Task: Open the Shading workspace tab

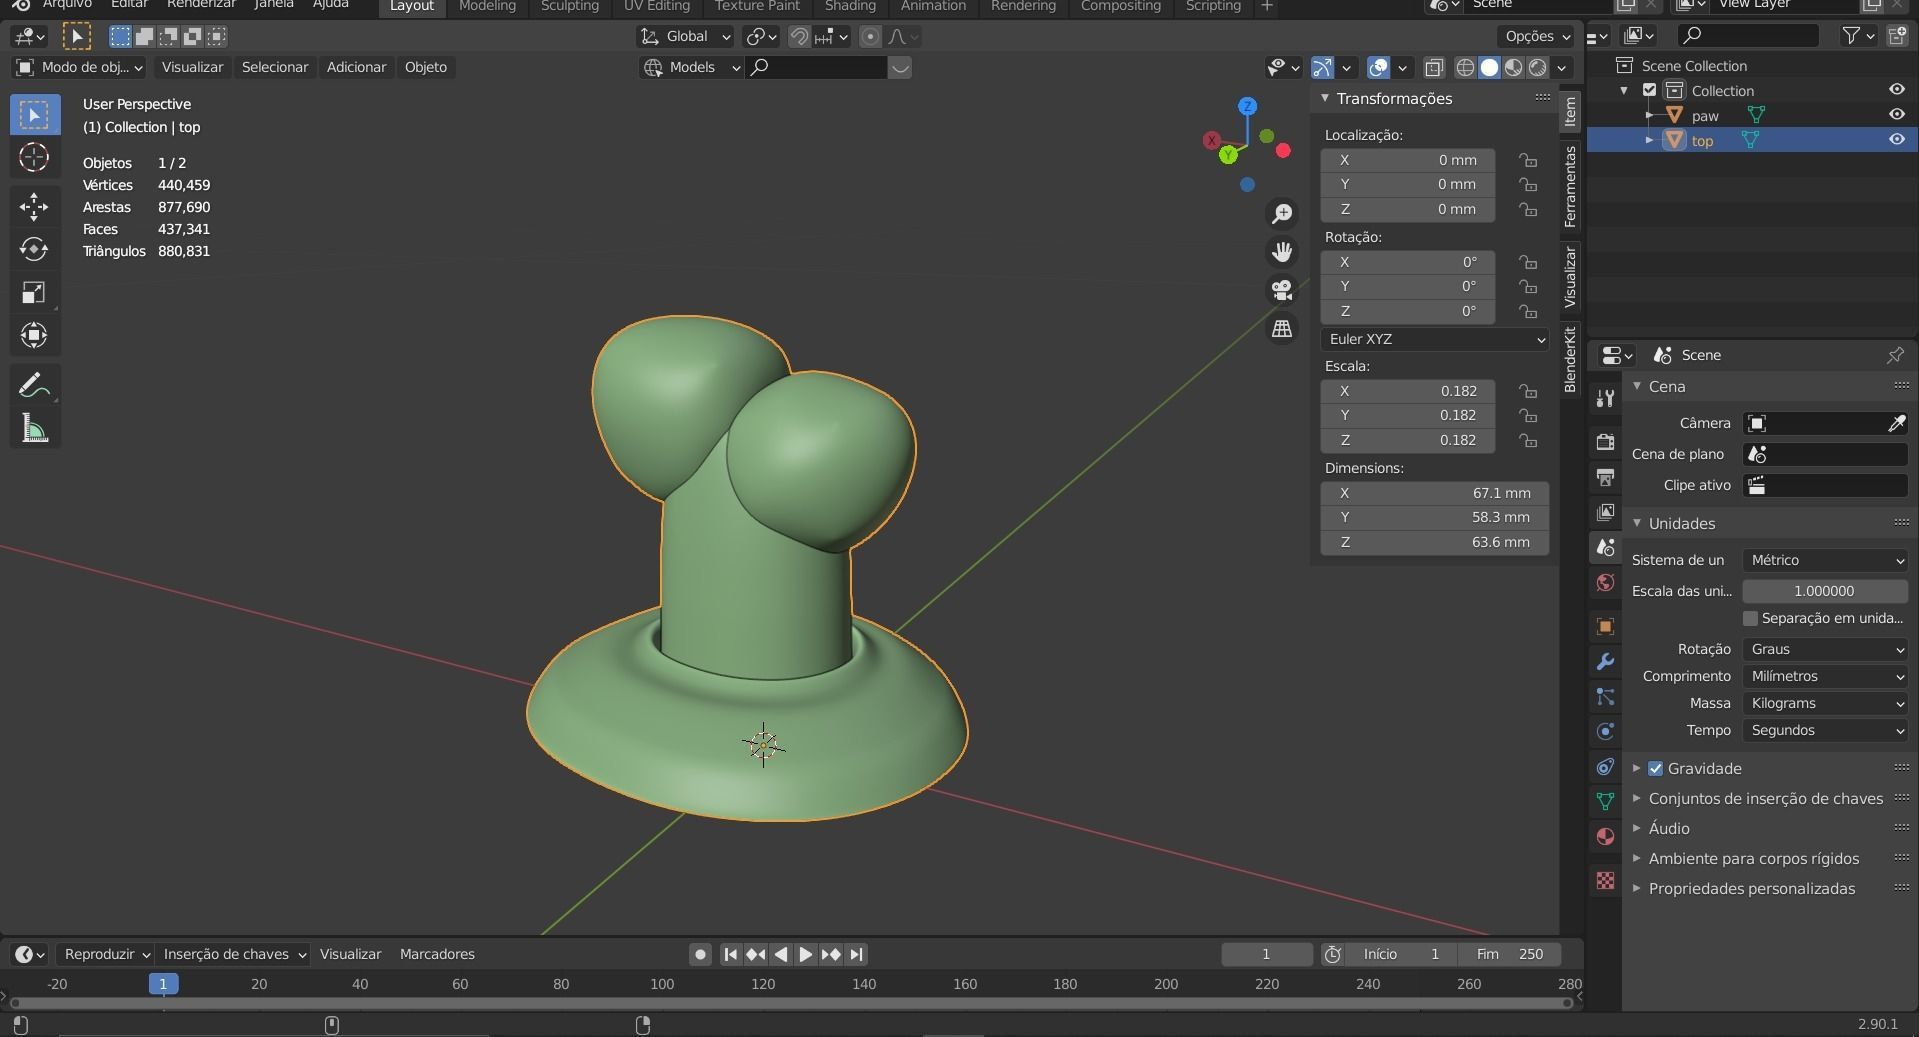Action: [x=850, y=6]
